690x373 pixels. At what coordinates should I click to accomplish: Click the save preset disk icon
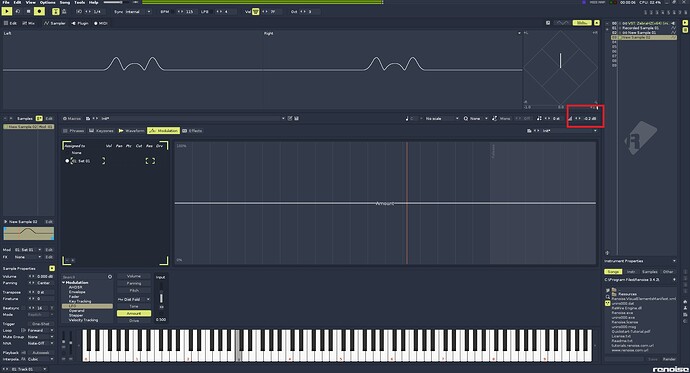(x=297, y=118)
